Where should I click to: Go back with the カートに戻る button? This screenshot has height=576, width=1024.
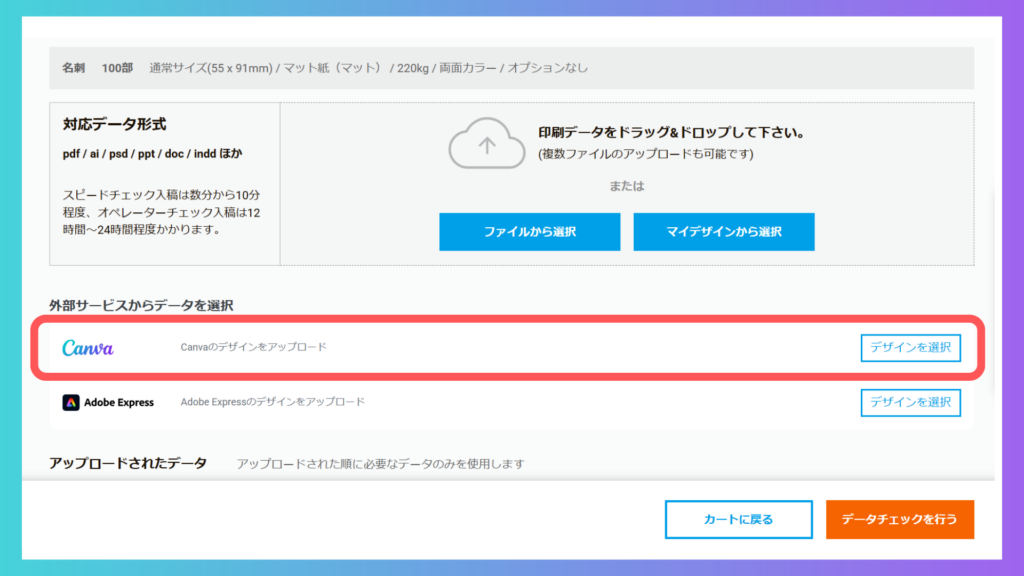point(738,519)
